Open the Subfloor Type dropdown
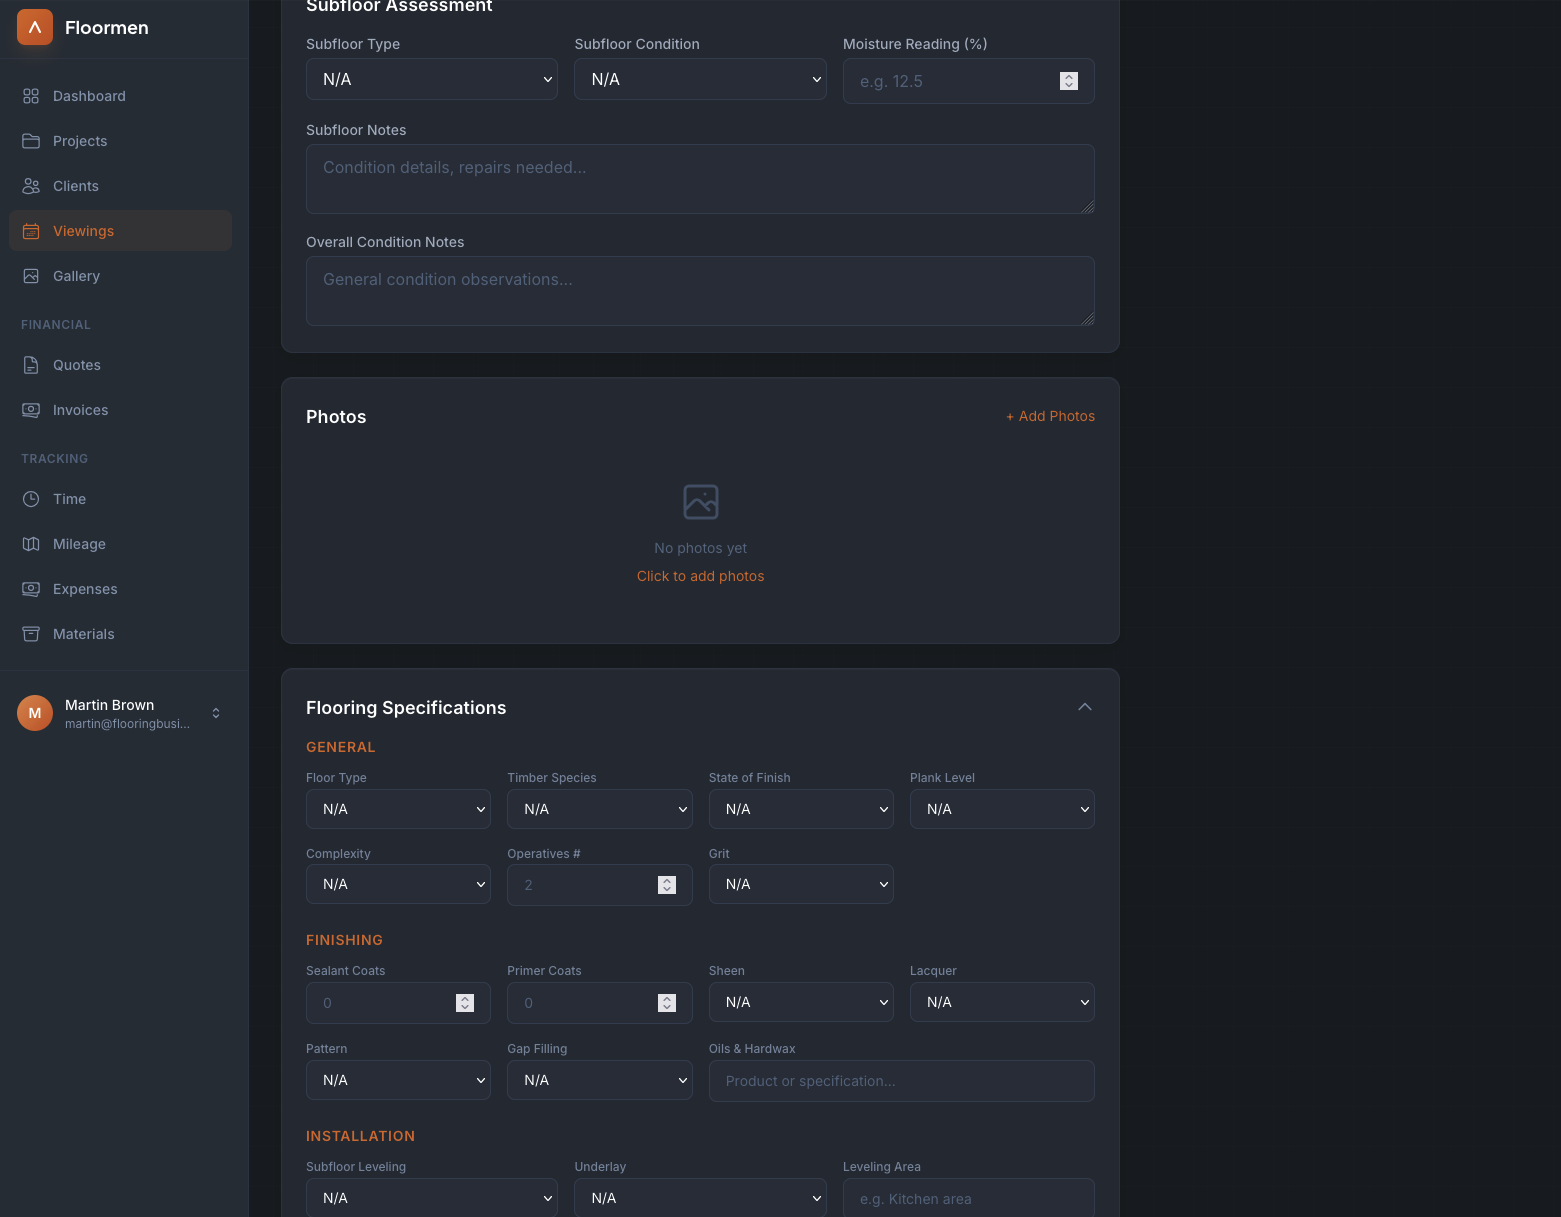 [x=431, y=79]
